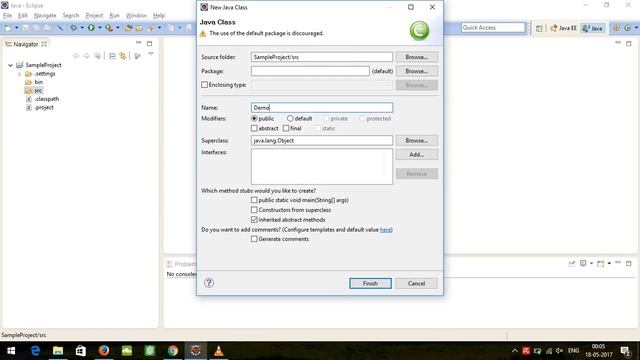This screenshot has height=360, width=640.
Task: Open the External Tools dropdown arrow
Action: click(x=118, y=28)
